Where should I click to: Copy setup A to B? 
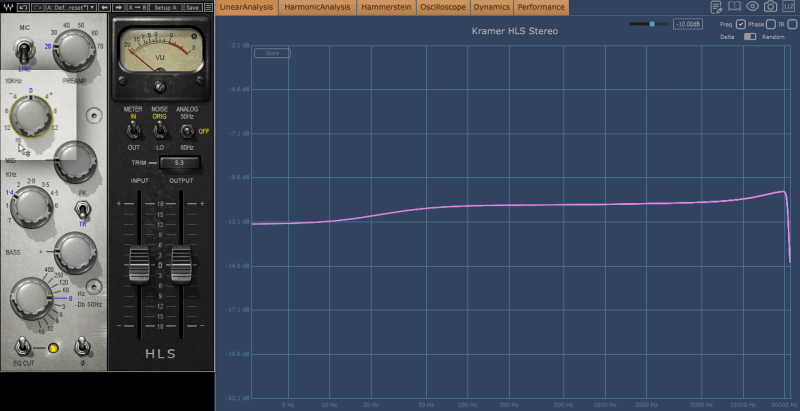[x=137, y=7]
